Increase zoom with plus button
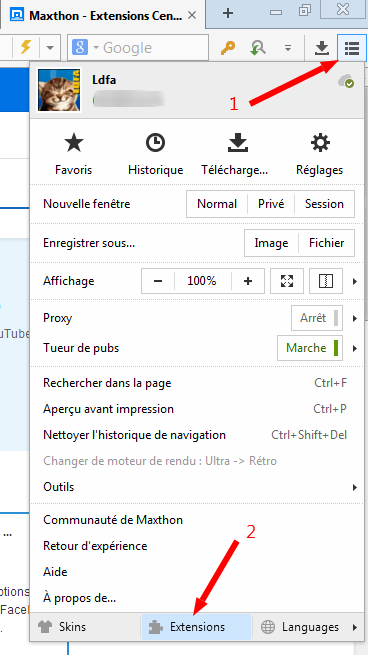368x655 pixels. (248, 281)
